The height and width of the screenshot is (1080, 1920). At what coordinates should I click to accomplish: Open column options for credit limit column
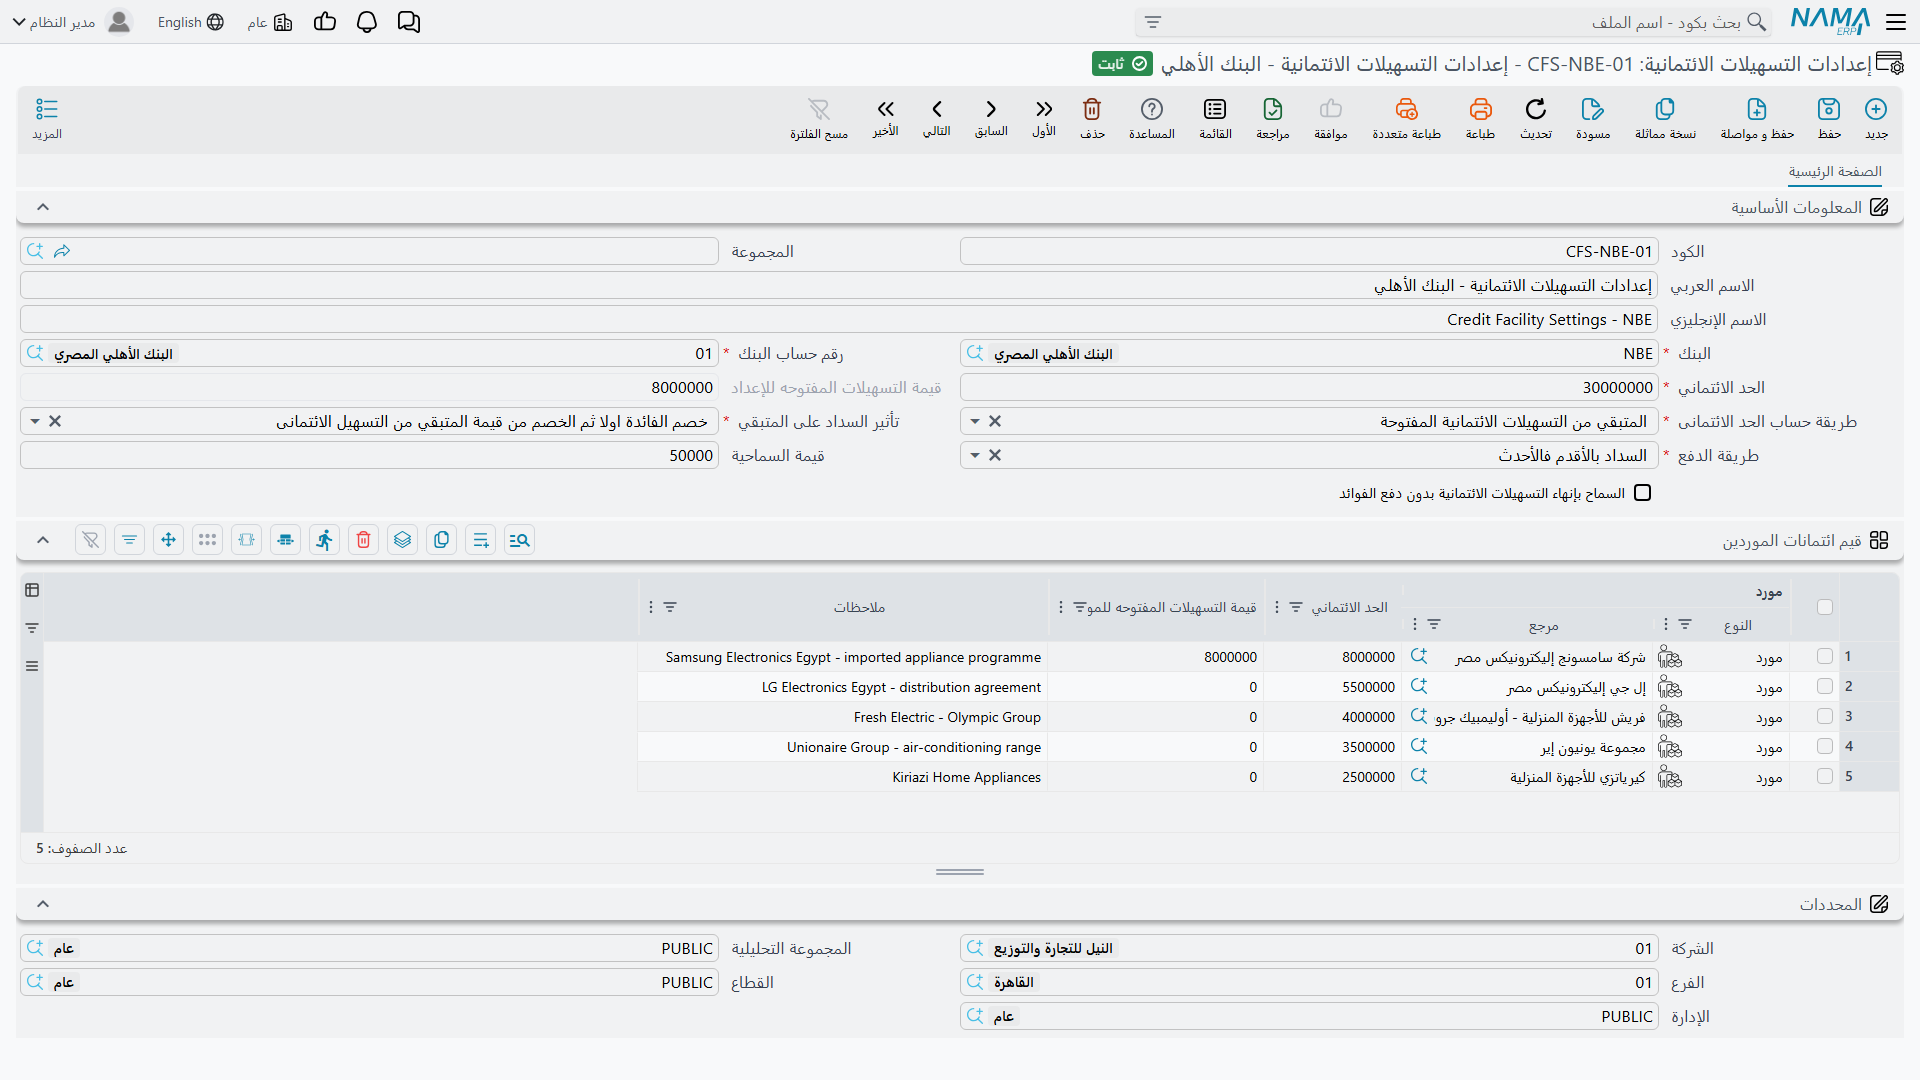click(x=1277, y=607)
